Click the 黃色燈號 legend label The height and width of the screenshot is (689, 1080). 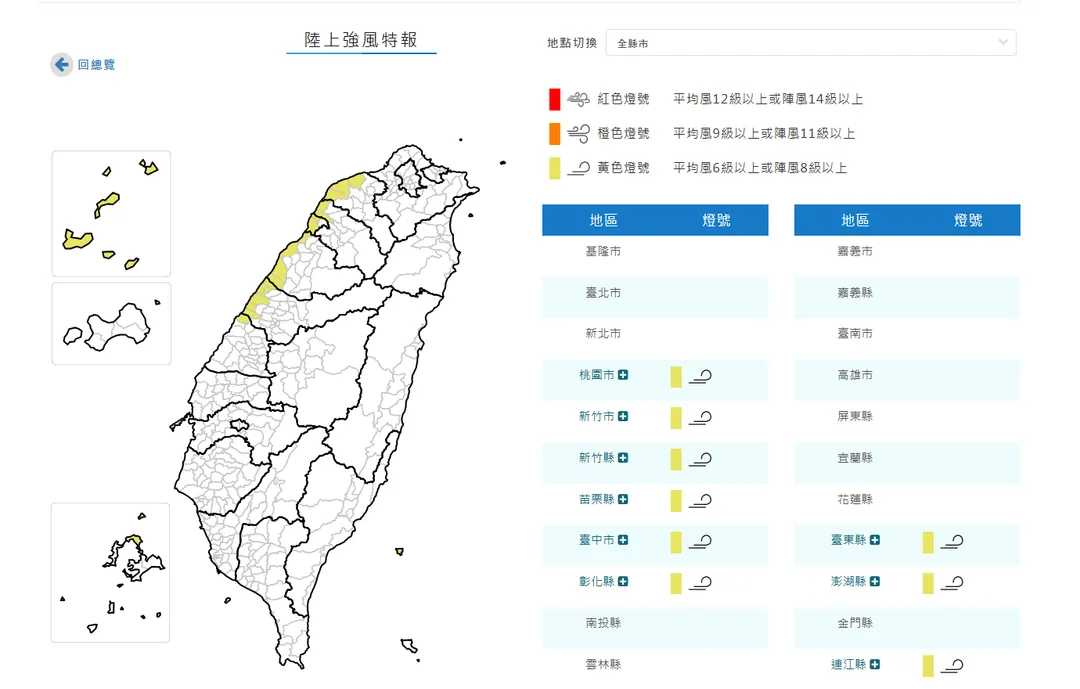[x=623, y=168]
